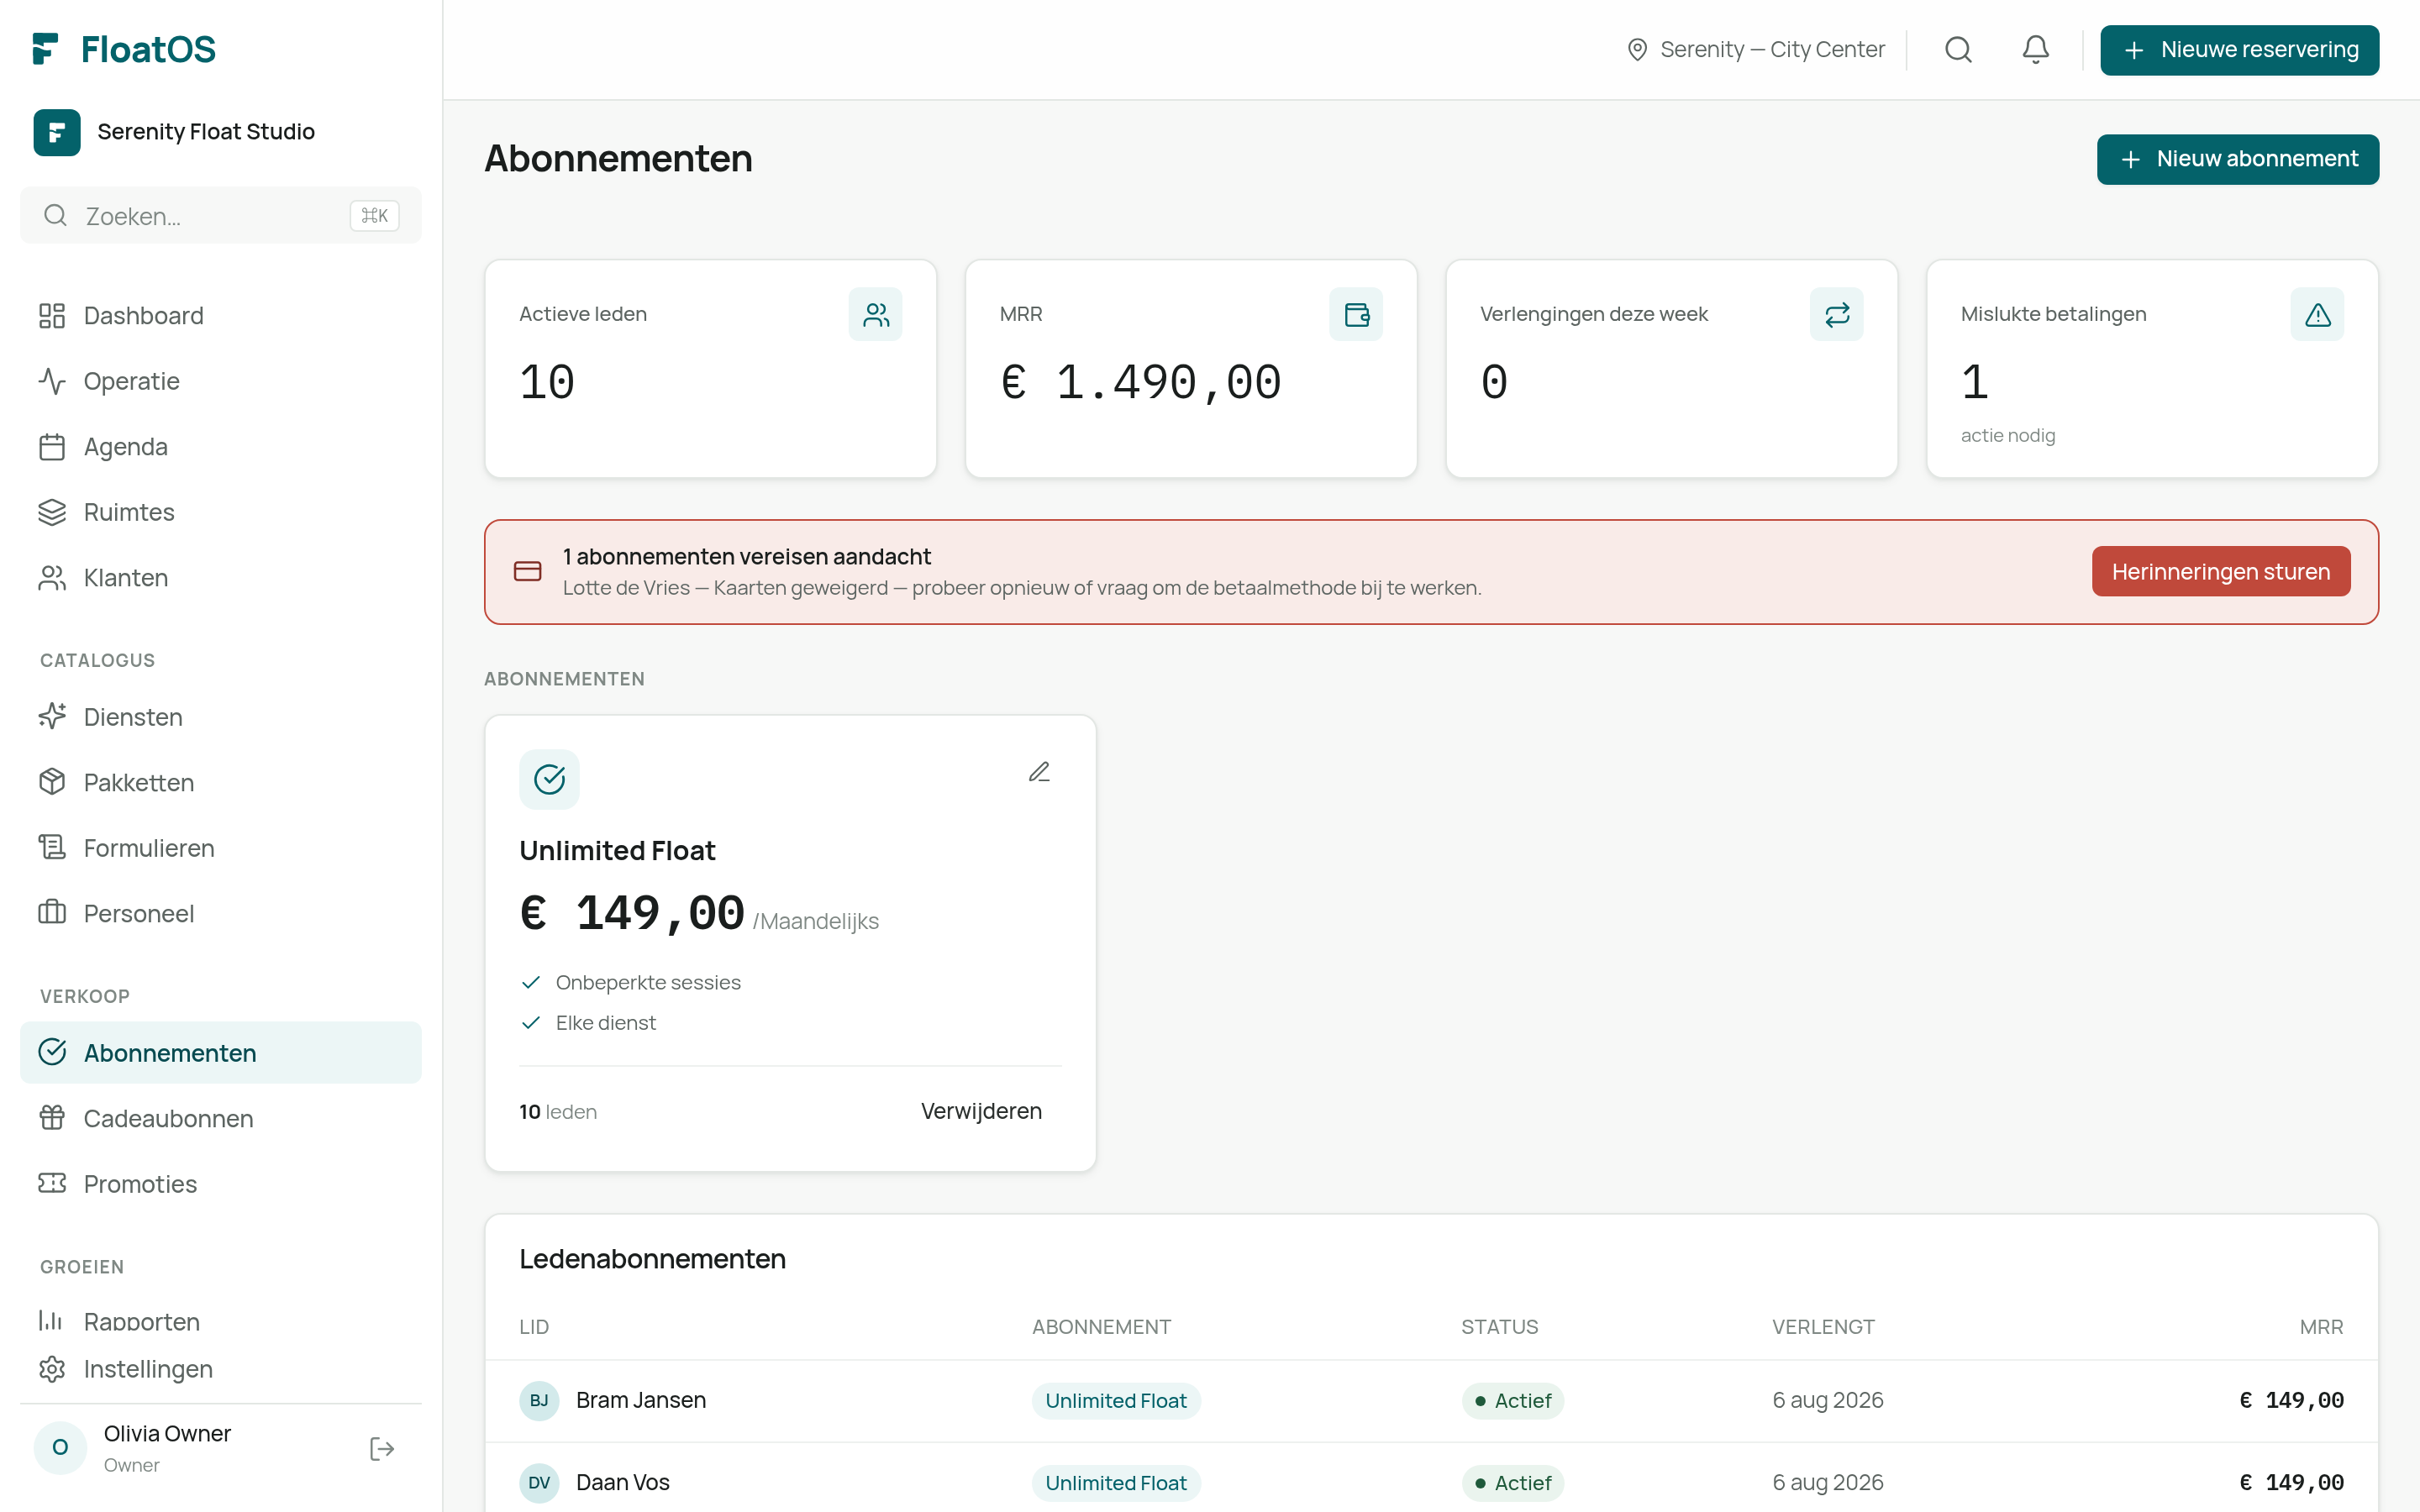Click Verwijderen on Unlimited Float plan
Image resolution: width=2420 pixels, height=1512 pixels.
point(981,1111)
